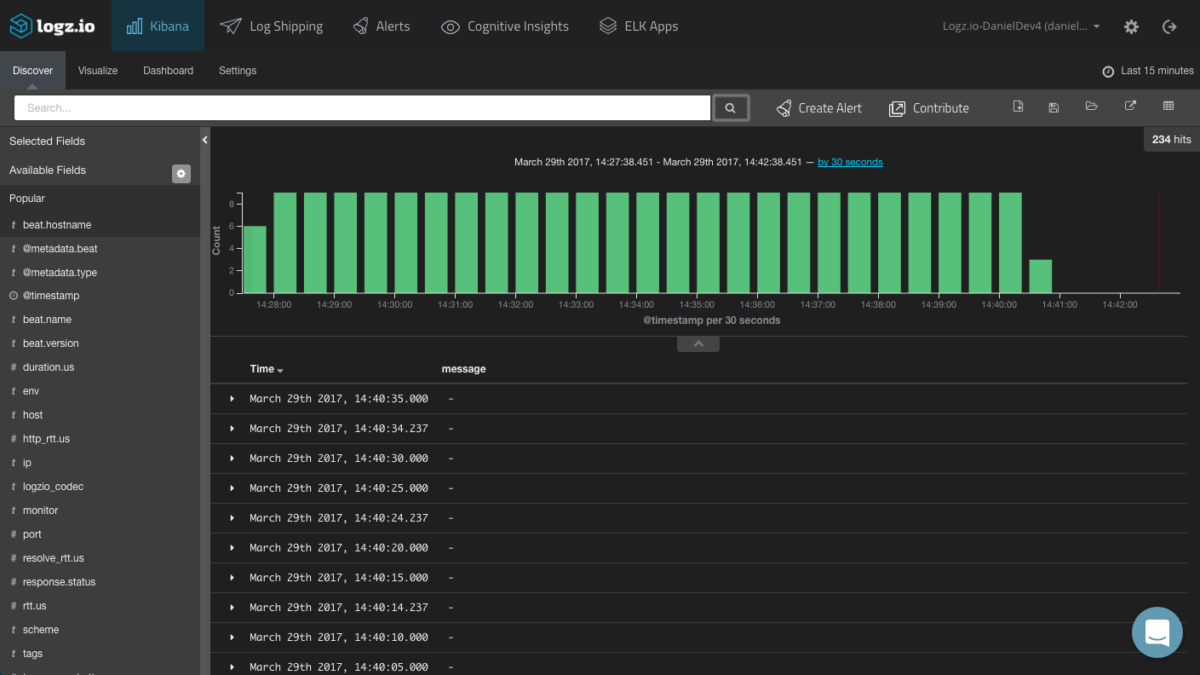Open the Alerts menu
This screenshot has height=675, width=1200.
tap(382, 27)
